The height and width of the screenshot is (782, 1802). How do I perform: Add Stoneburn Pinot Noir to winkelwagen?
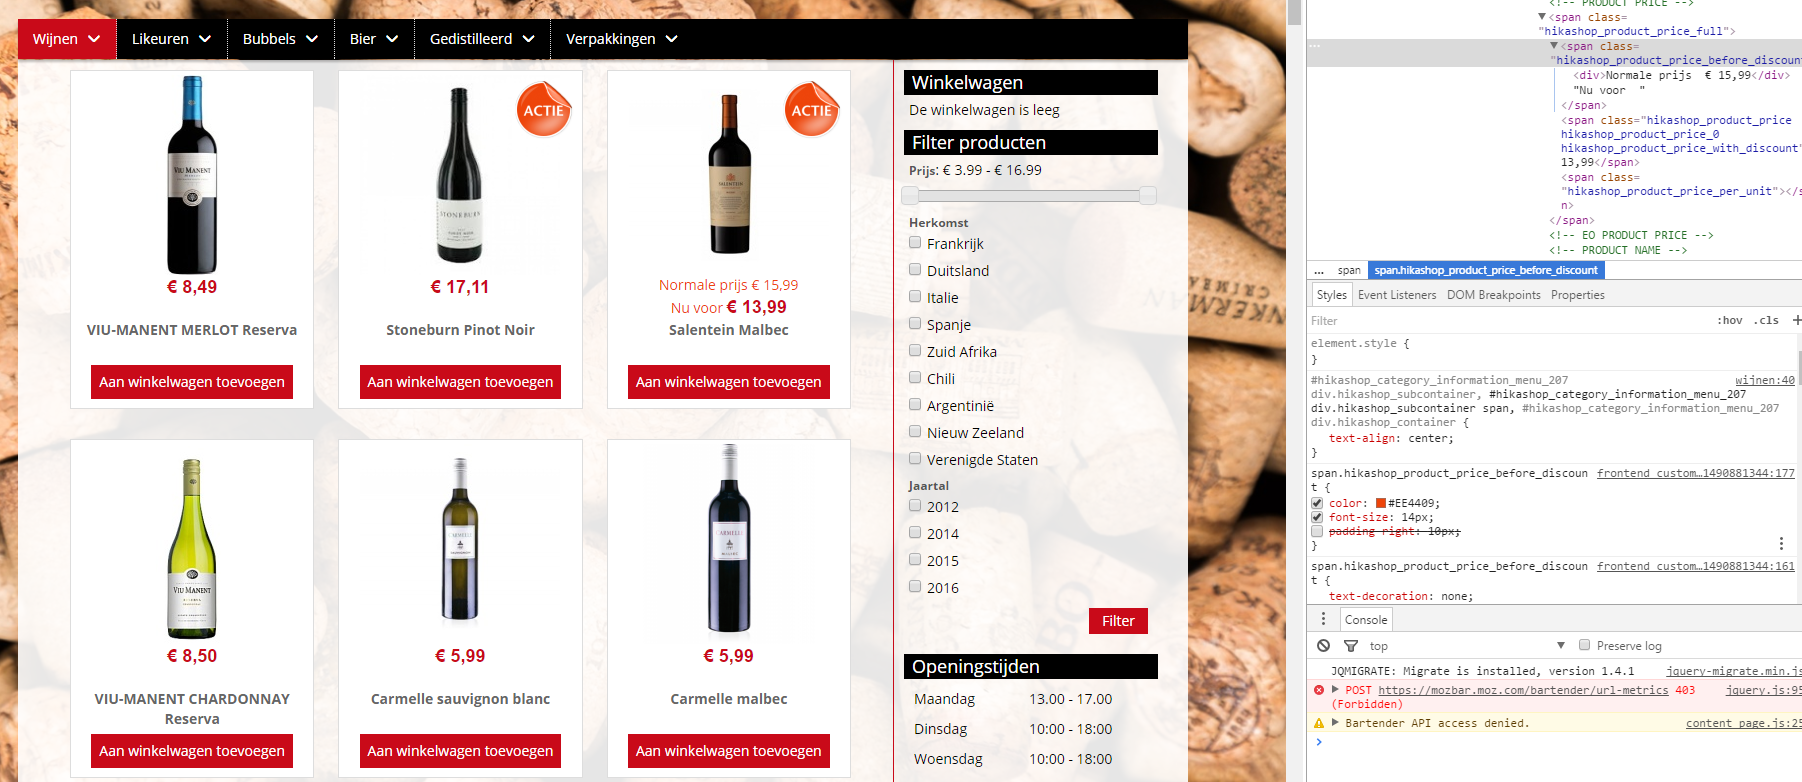click(x=460, y=382)
